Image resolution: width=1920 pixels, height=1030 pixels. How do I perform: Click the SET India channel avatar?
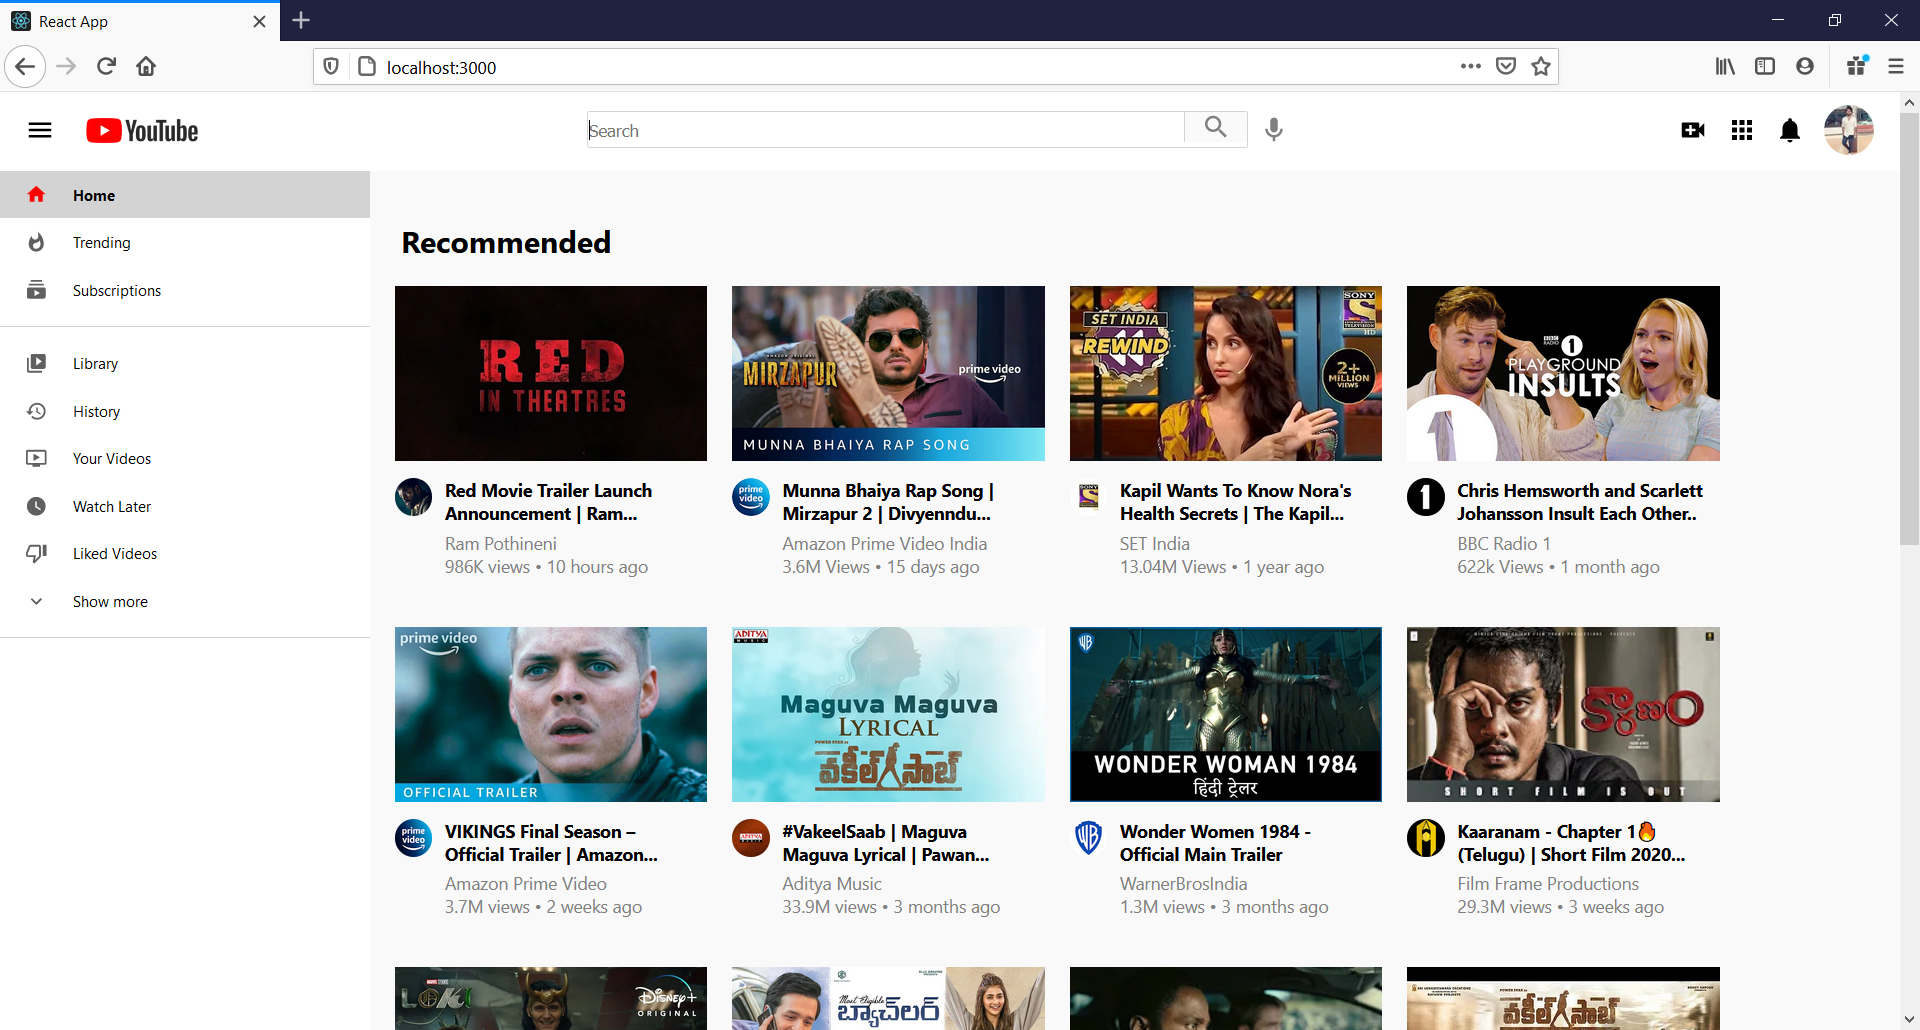(1088, 496)
